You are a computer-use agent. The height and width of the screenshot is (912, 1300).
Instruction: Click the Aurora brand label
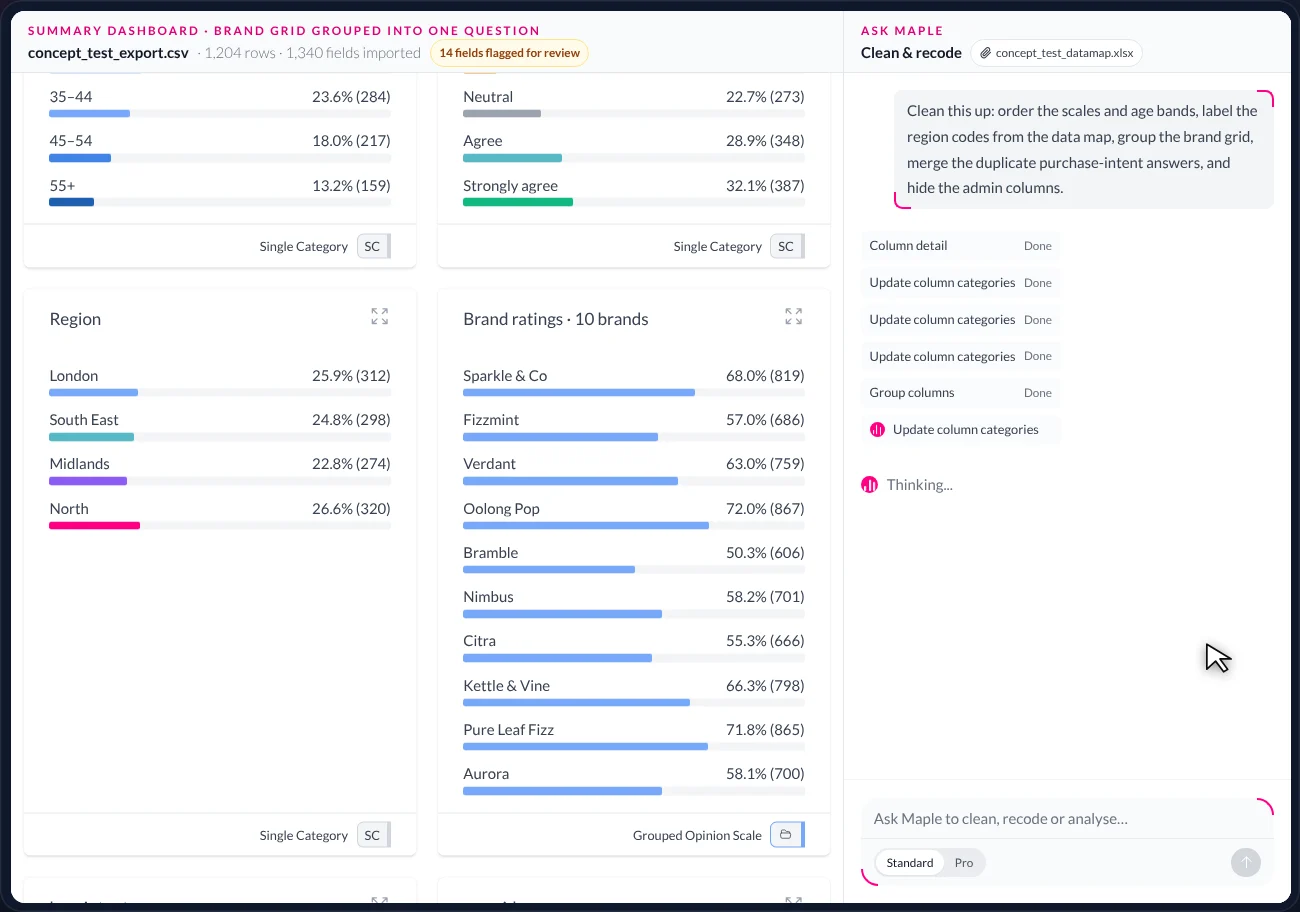(x=486, y=774)
